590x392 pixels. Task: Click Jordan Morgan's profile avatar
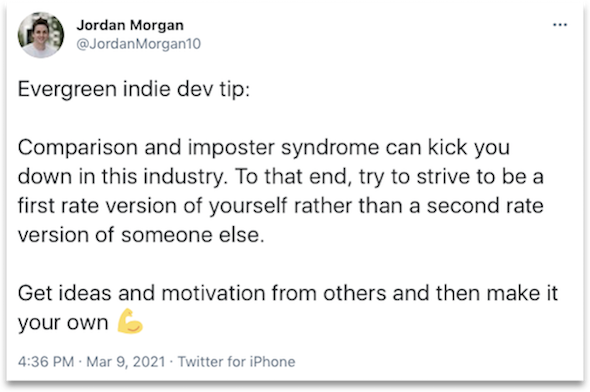pos(41,35)
